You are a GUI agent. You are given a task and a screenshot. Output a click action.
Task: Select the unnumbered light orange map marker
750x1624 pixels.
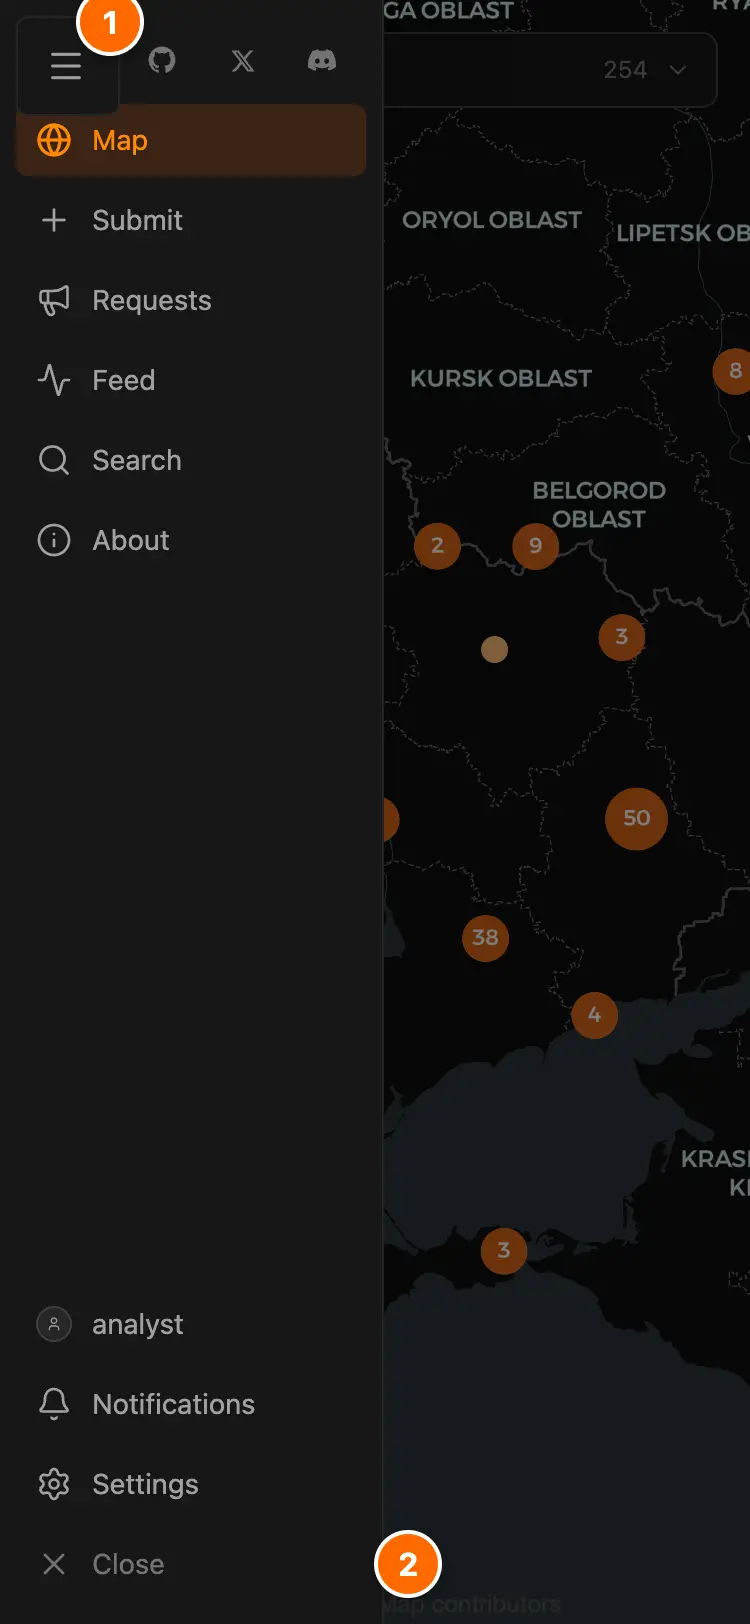494,650
